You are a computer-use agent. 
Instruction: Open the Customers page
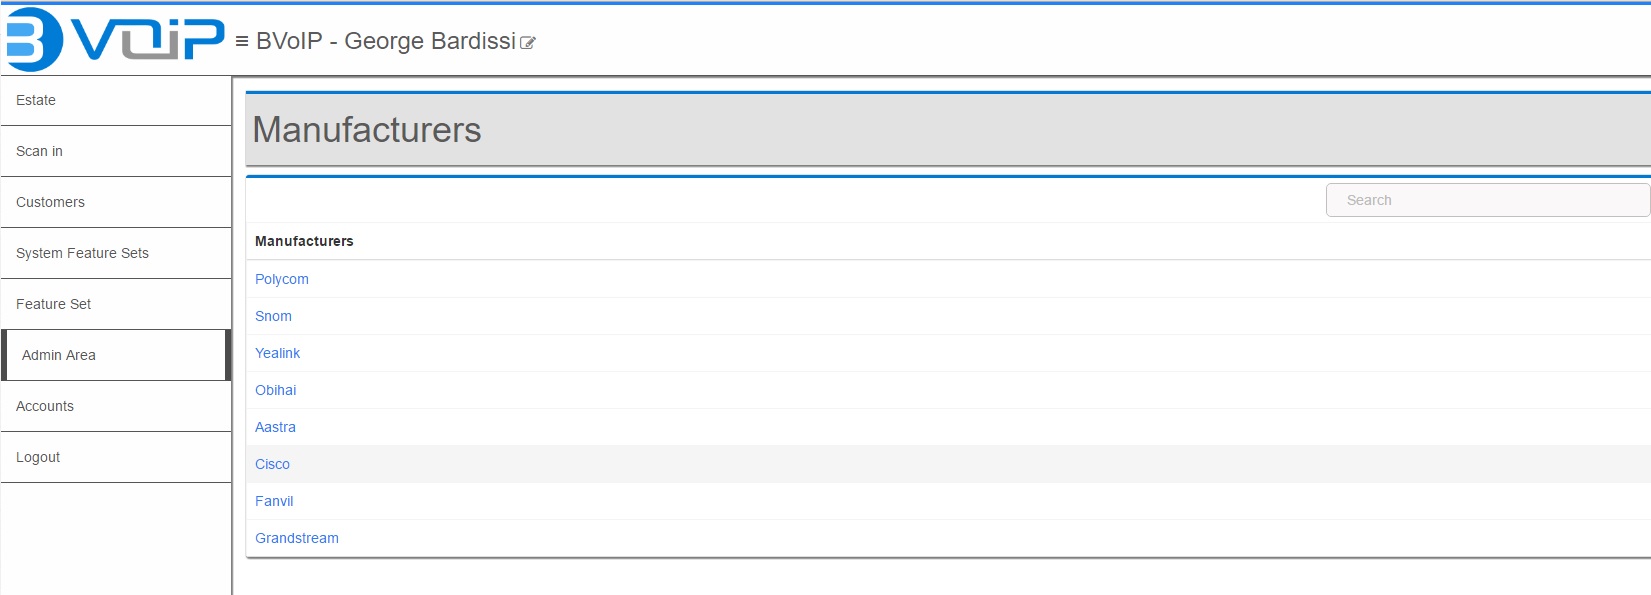50,202
